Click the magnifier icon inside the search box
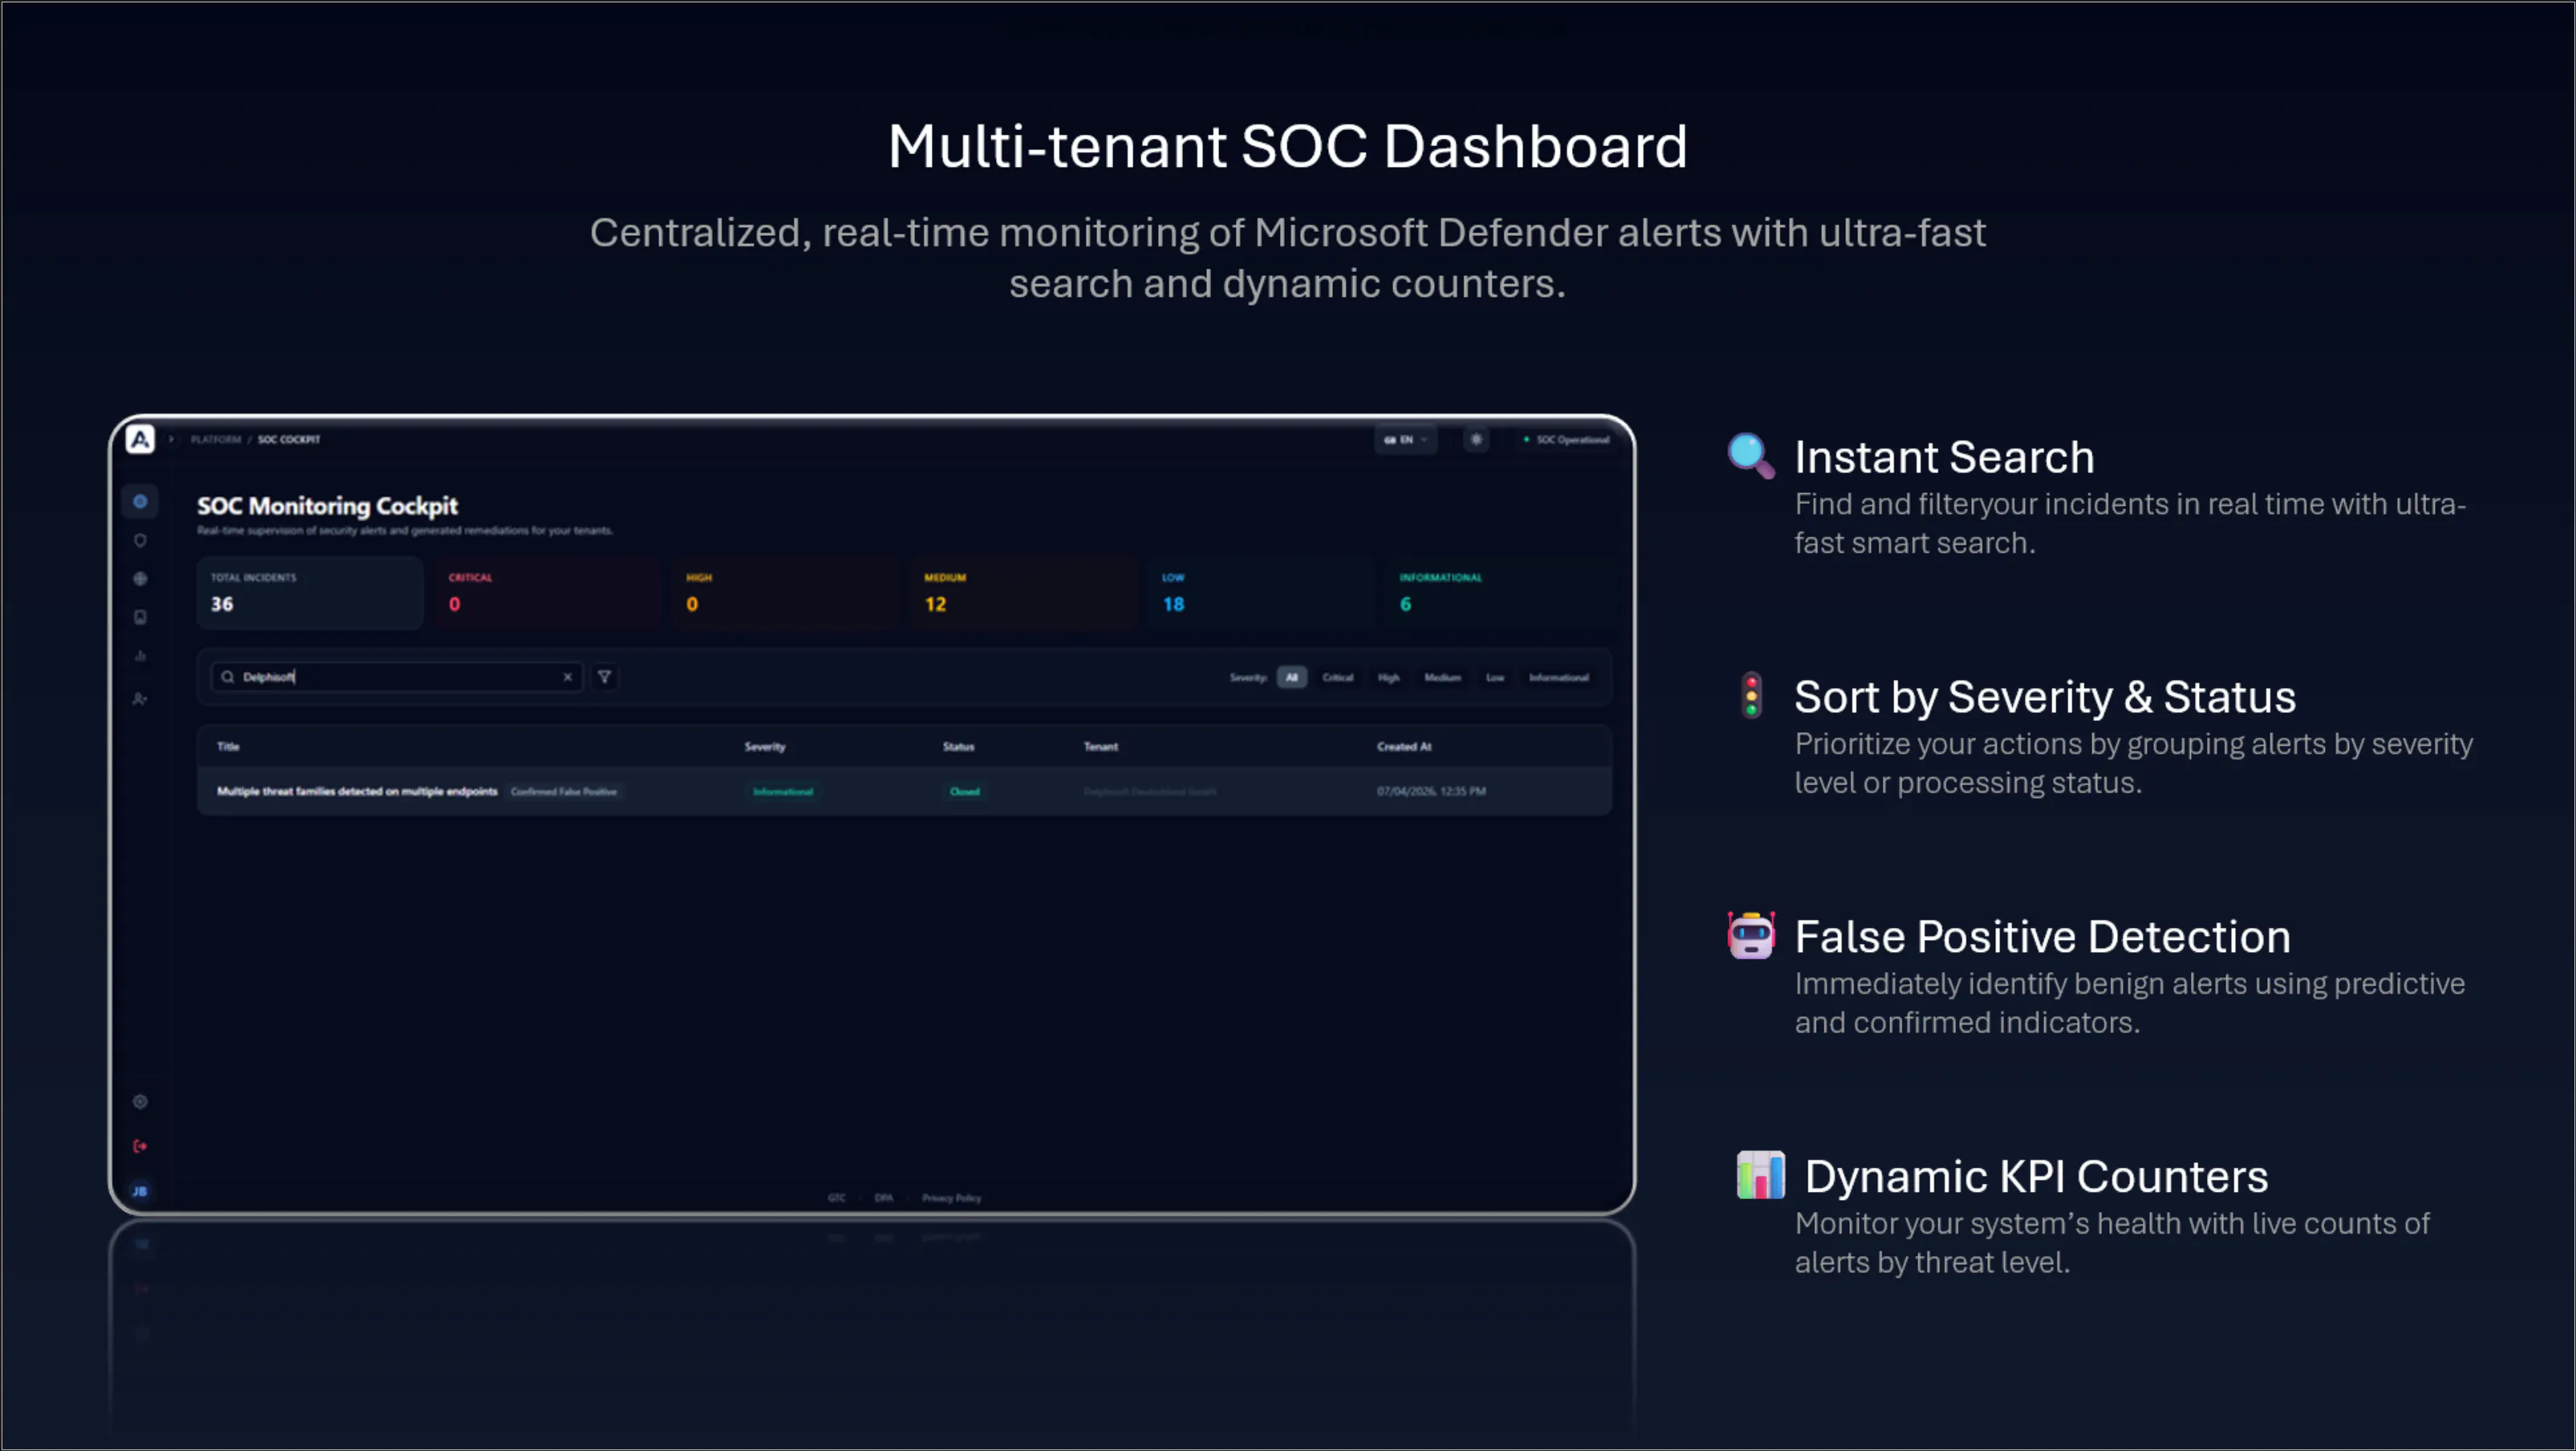Screen dimensions: 2576x1451 tap(228, 677)
